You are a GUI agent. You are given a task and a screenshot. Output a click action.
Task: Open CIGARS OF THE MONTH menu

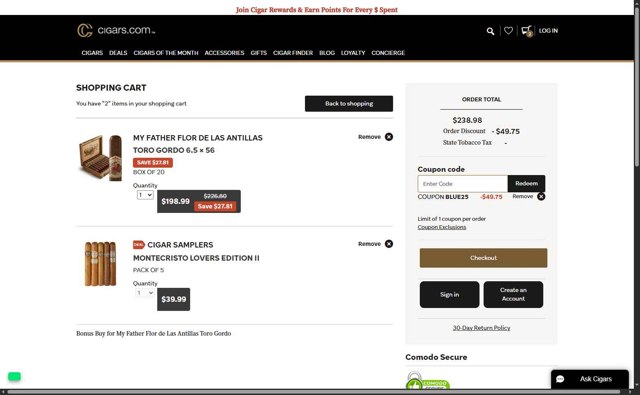pyautogui.click(x=166, y=53)
